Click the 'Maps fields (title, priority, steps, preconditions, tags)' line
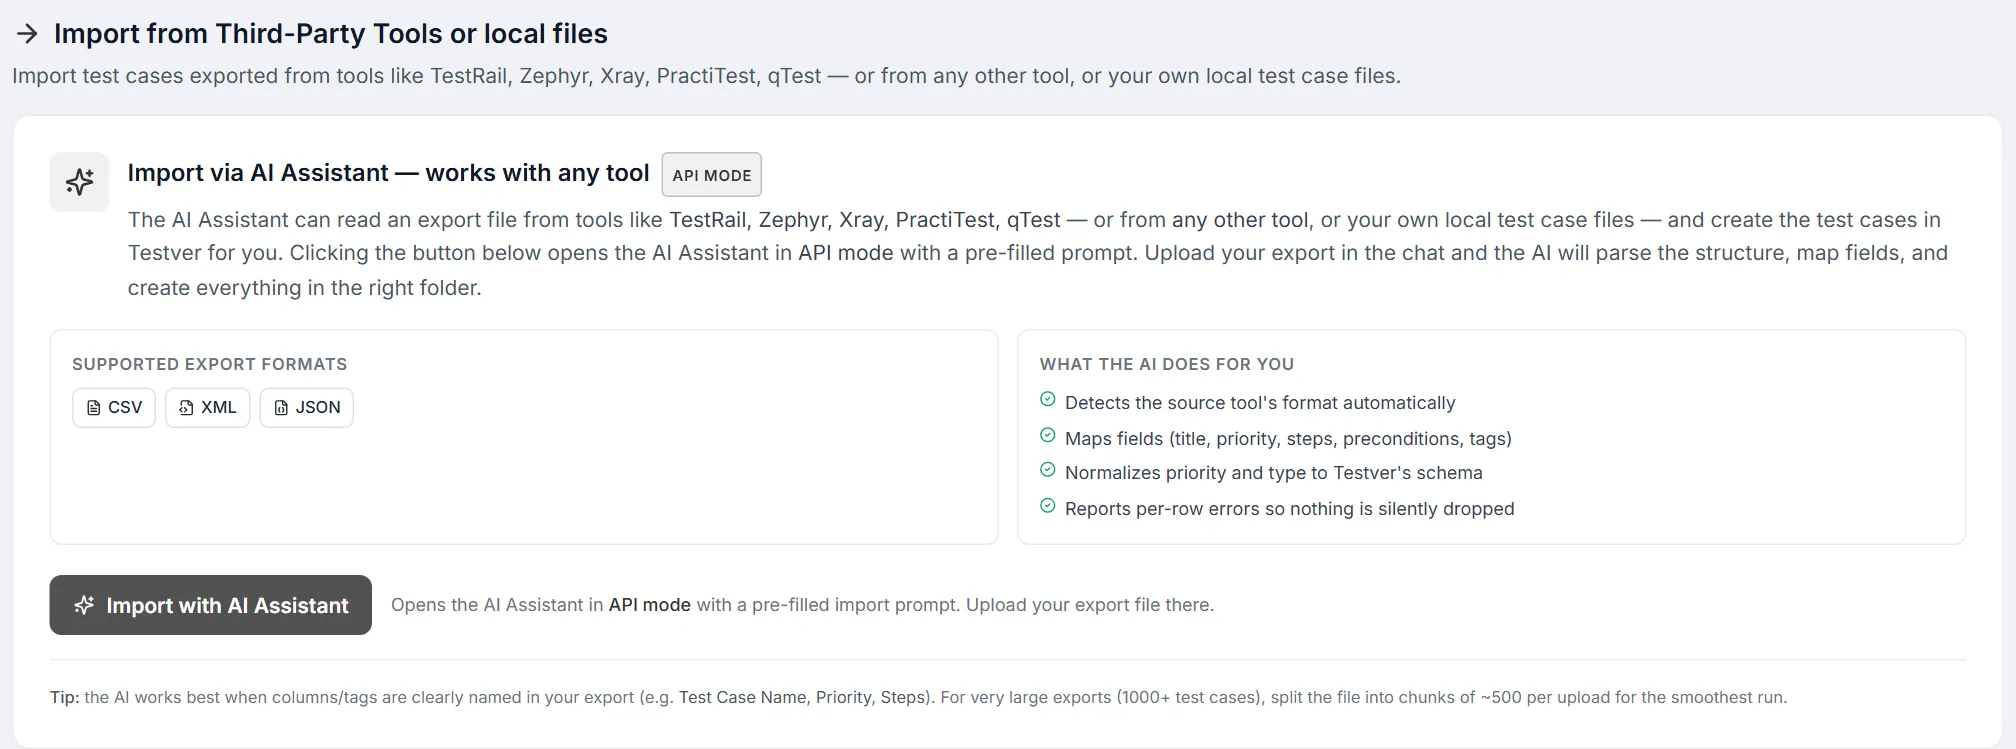This screenshot has width=2016, height=749. (1288, 439)
